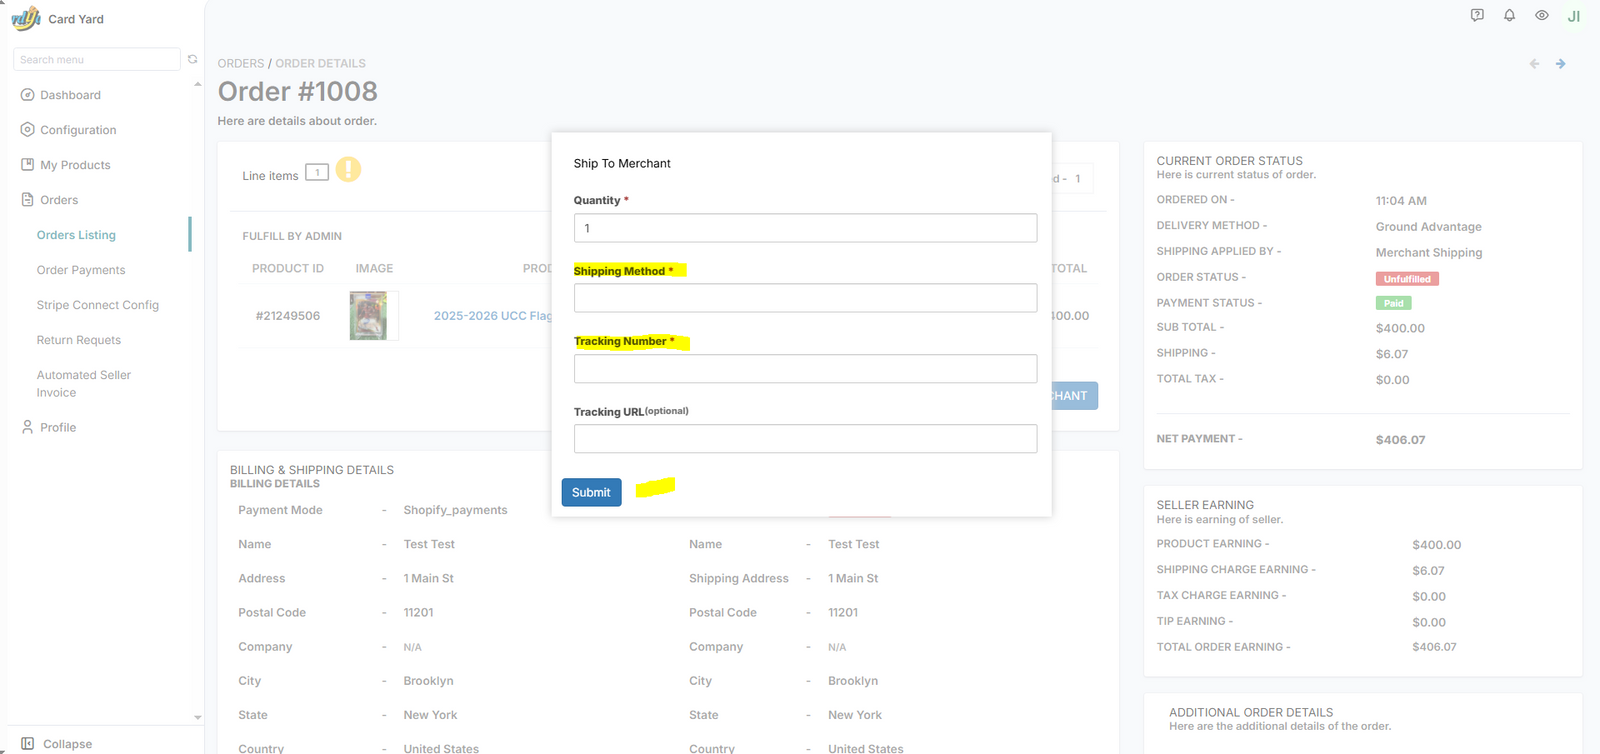
Task: Click the product thumbnail image
Action: pyautogui.click(x=368, y=316)
